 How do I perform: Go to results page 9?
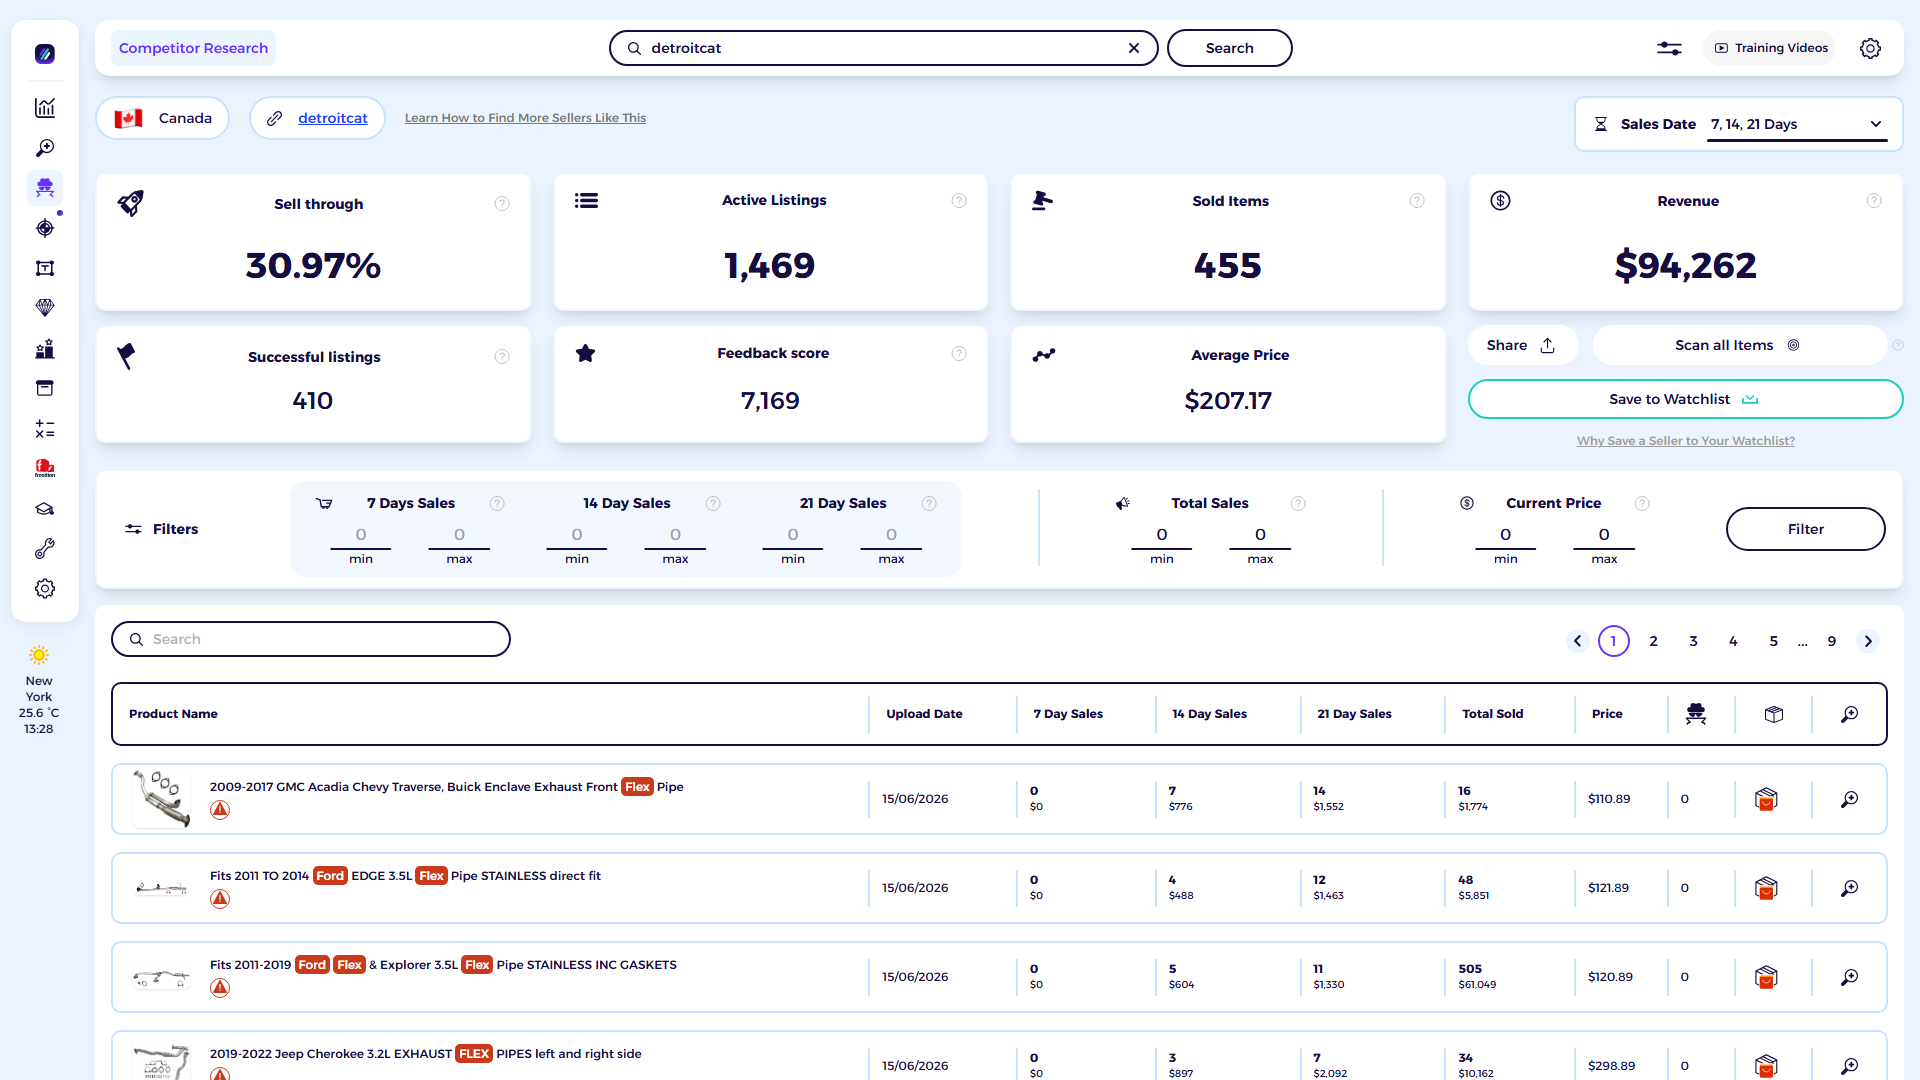point(1832,641)
